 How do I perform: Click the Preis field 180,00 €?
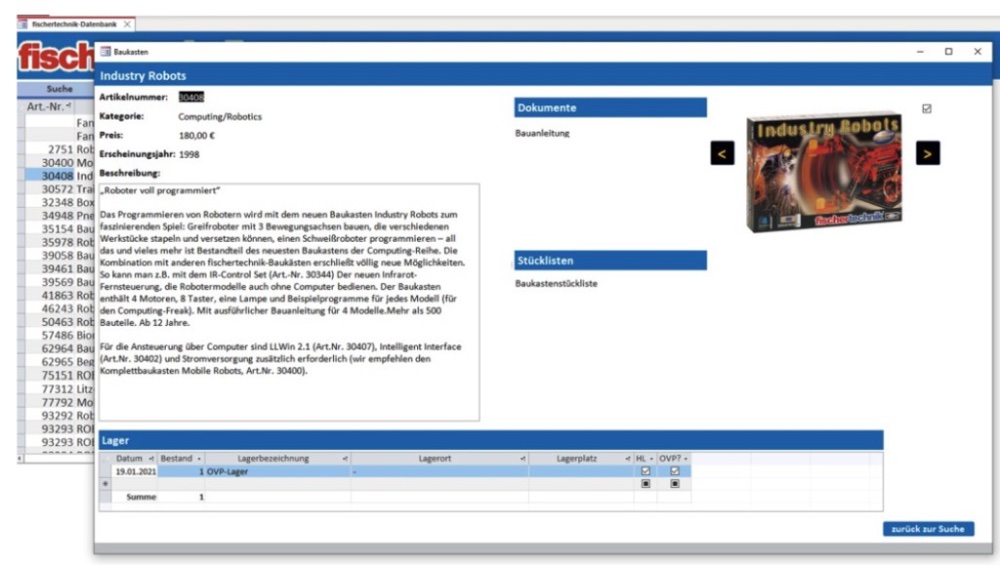196,135
